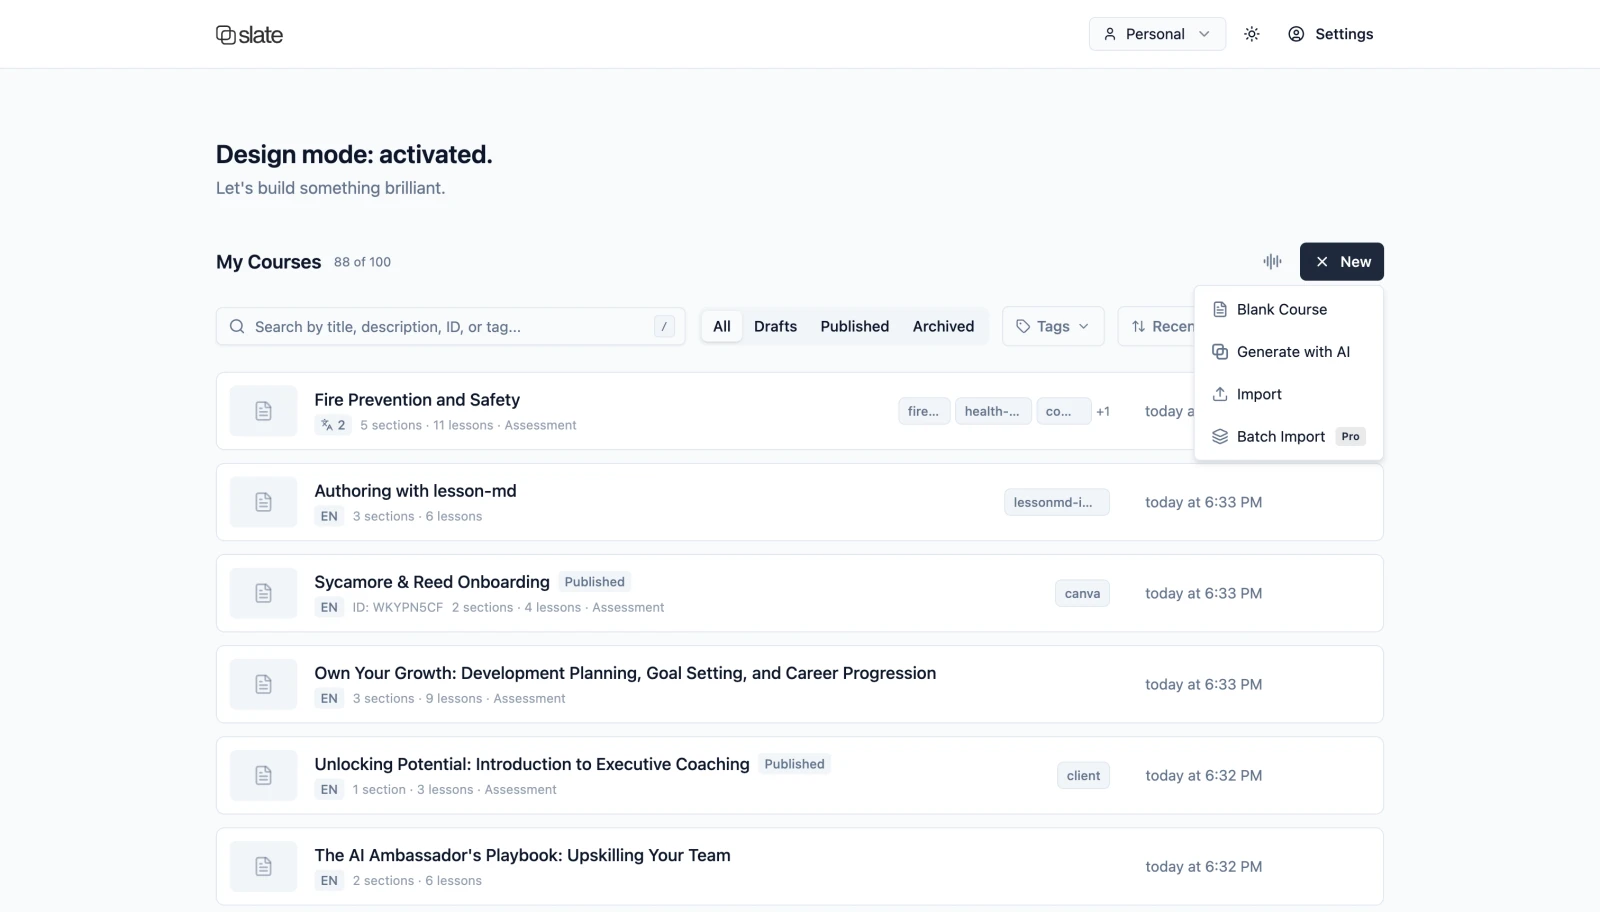Click the slash shortcut key hint
This screenshot has width=1600, height=912.
click(x=664, y=326)
